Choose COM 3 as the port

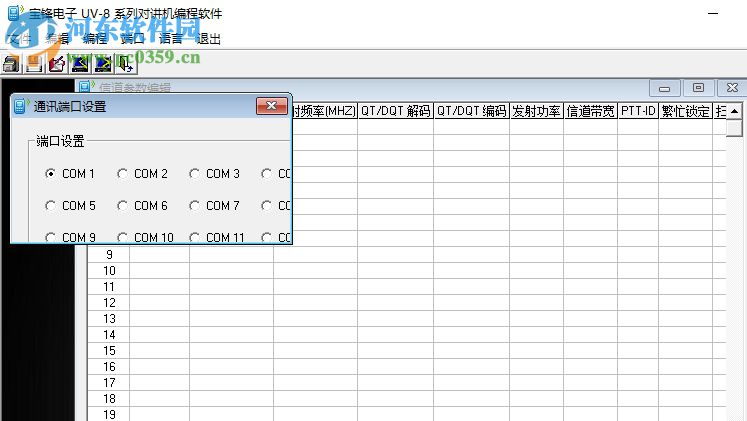pyautogui.click(x=194, y=174)
